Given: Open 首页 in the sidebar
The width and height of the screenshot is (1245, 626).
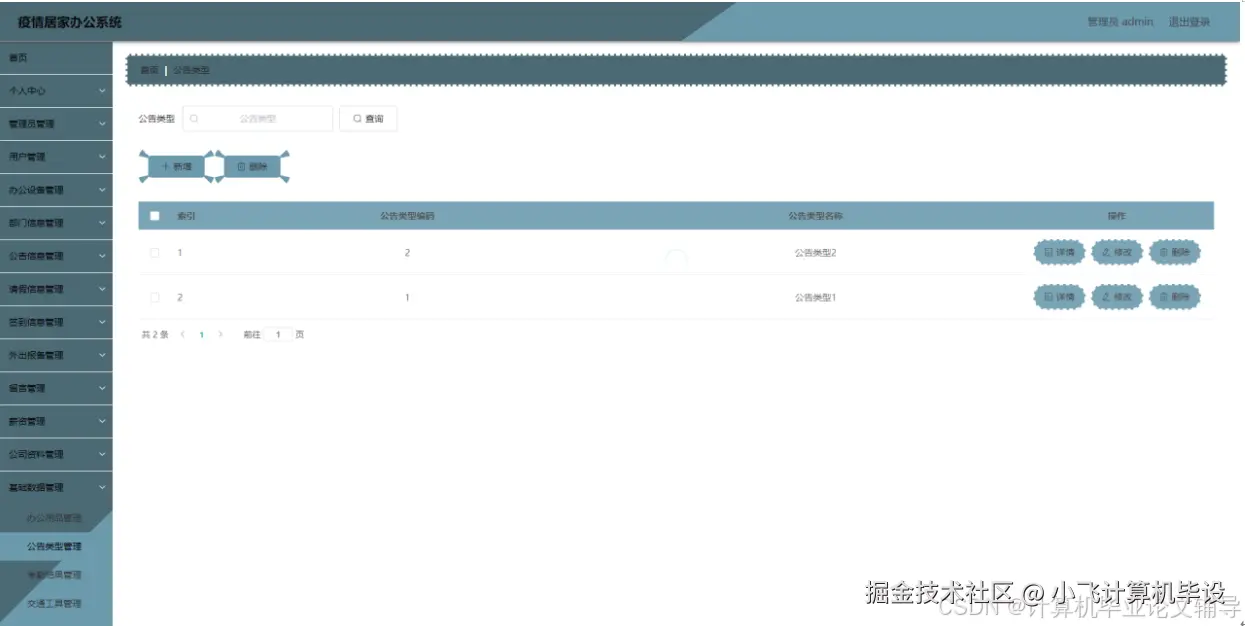Looking at the screenshot, I should point(56,58).
